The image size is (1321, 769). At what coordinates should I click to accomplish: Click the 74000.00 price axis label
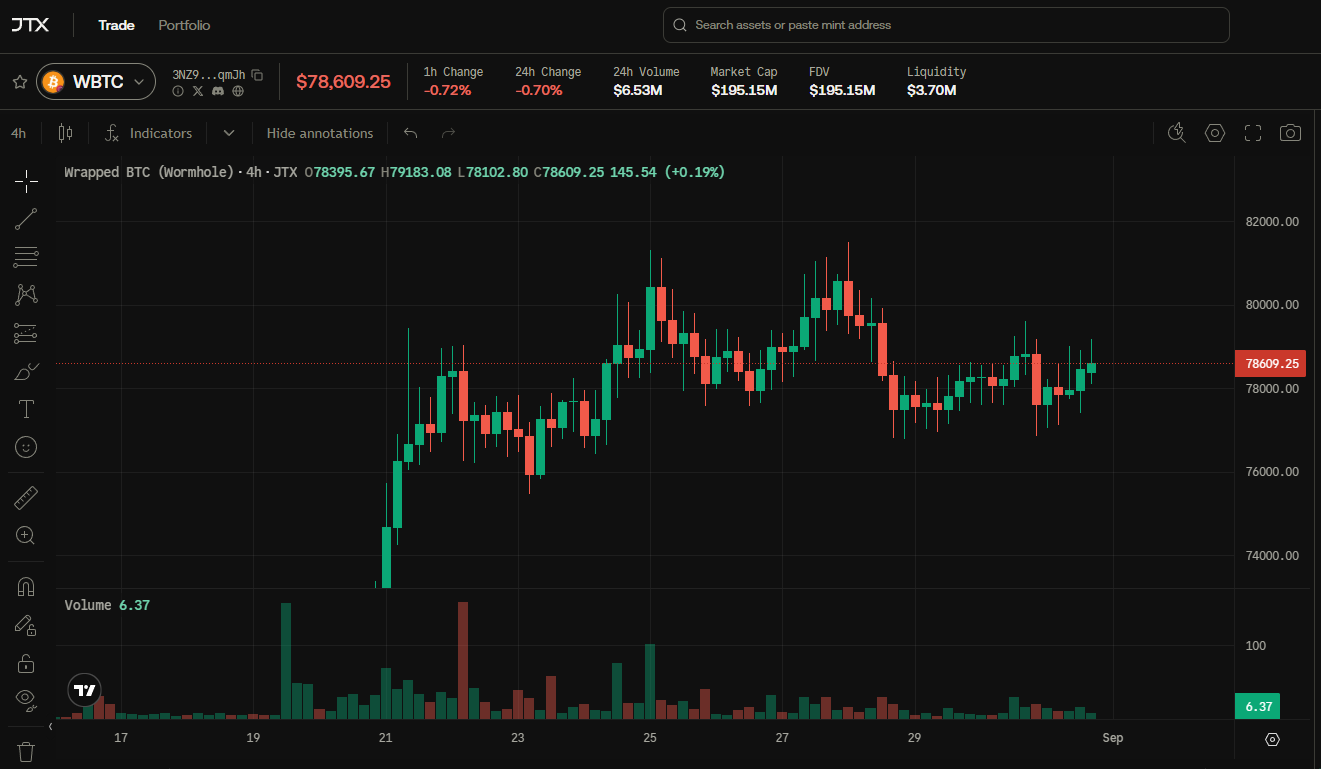[x=1270, y=556]
